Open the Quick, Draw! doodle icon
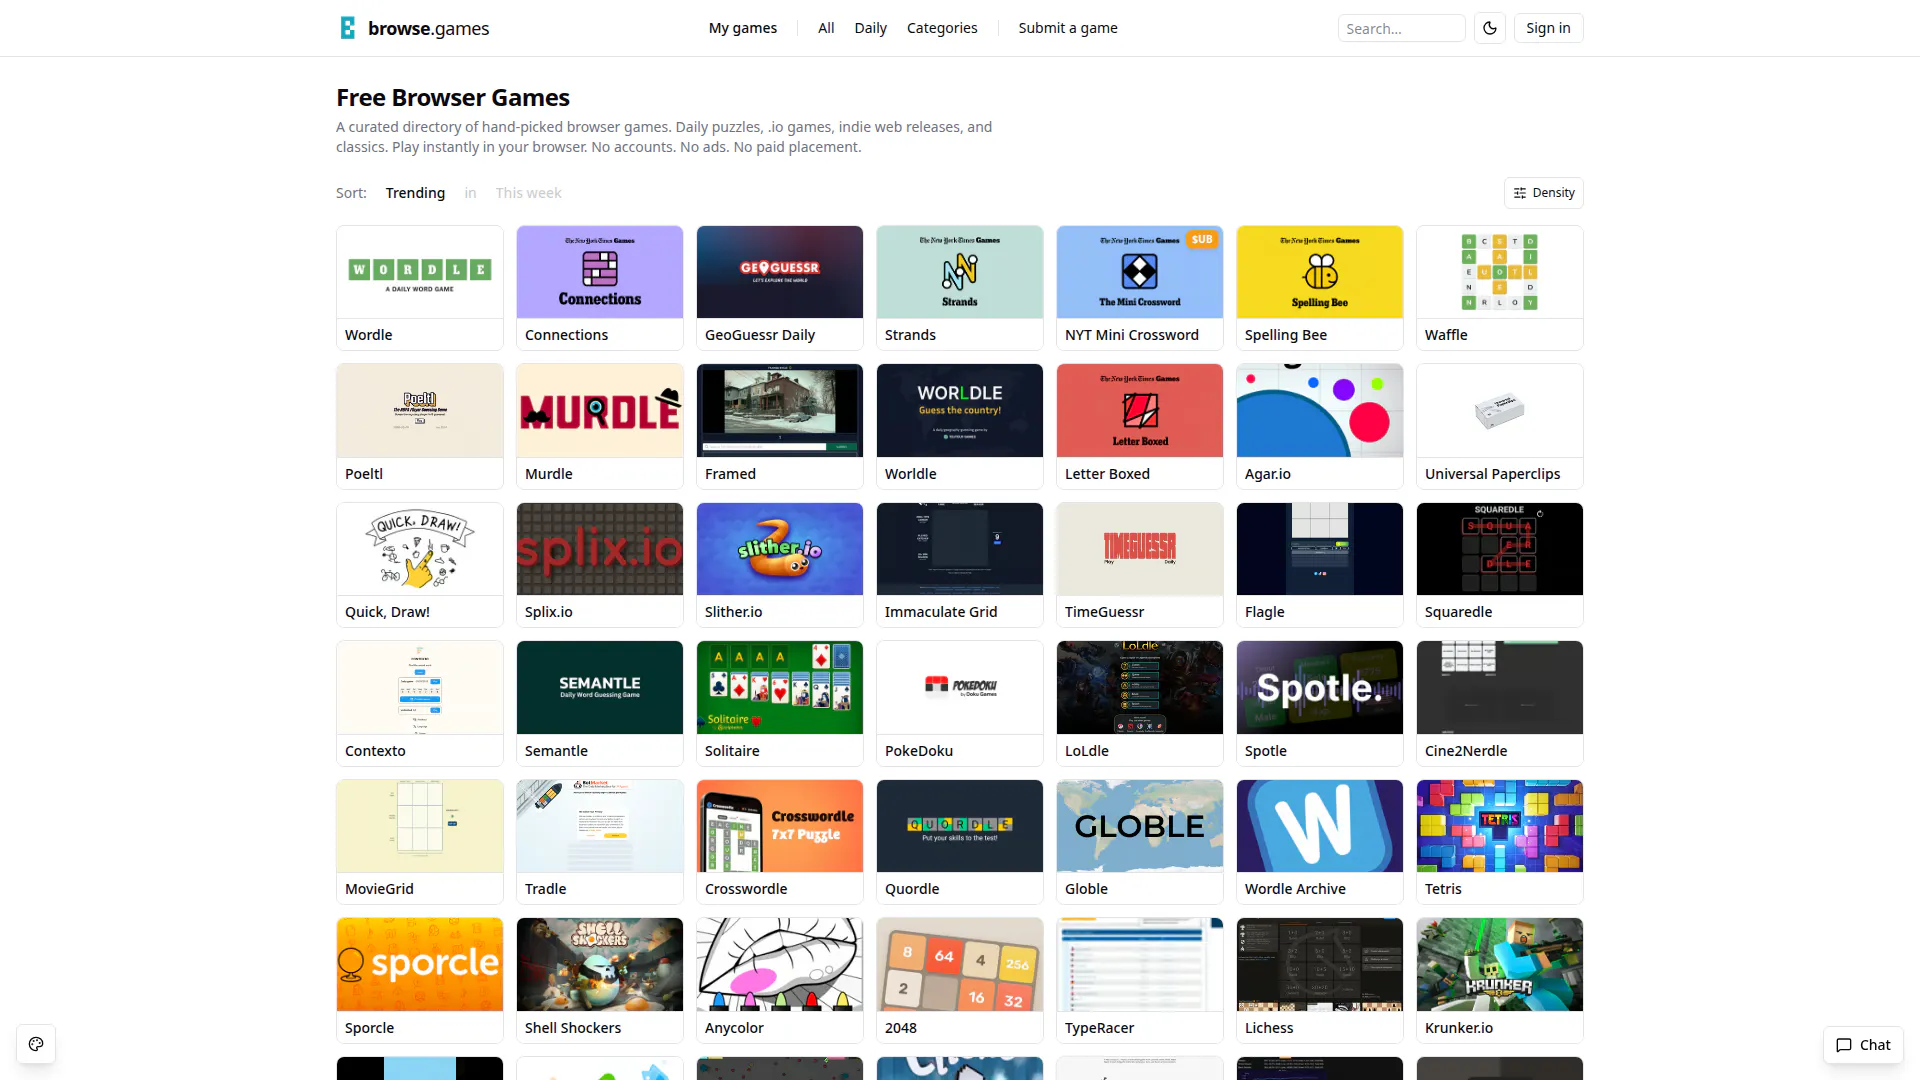 pyautogui.click(x=420, y=549)
